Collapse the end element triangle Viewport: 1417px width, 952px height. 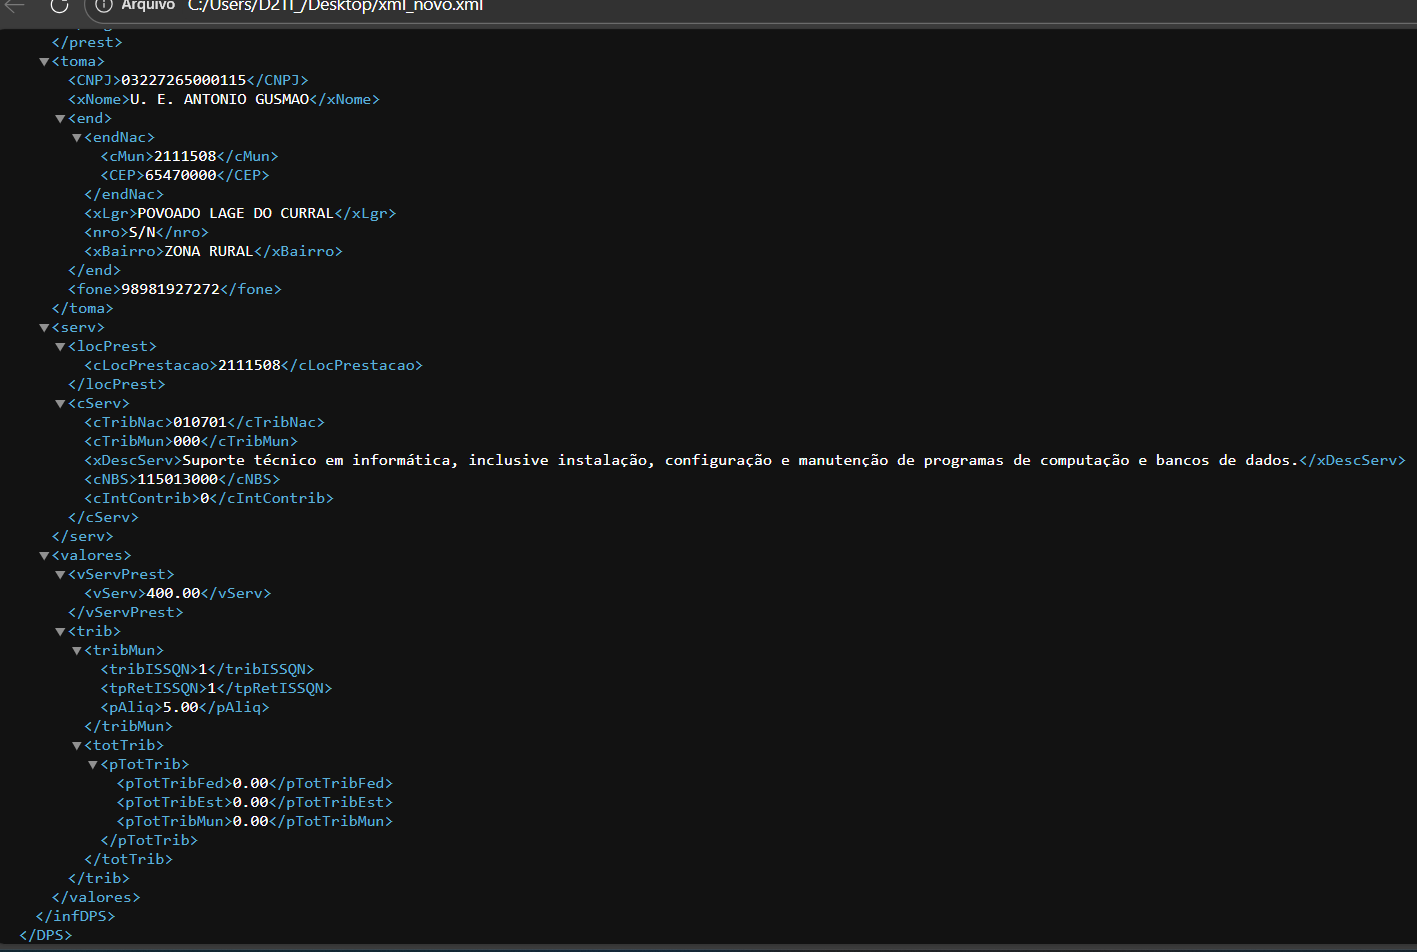60,119
